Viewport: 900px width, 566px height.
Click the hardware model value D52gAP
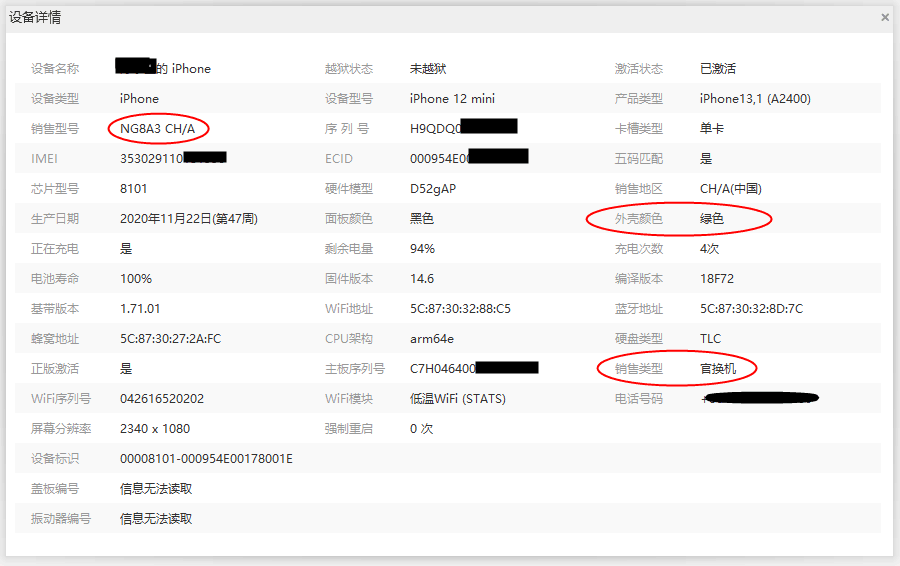tap(433, 189)
